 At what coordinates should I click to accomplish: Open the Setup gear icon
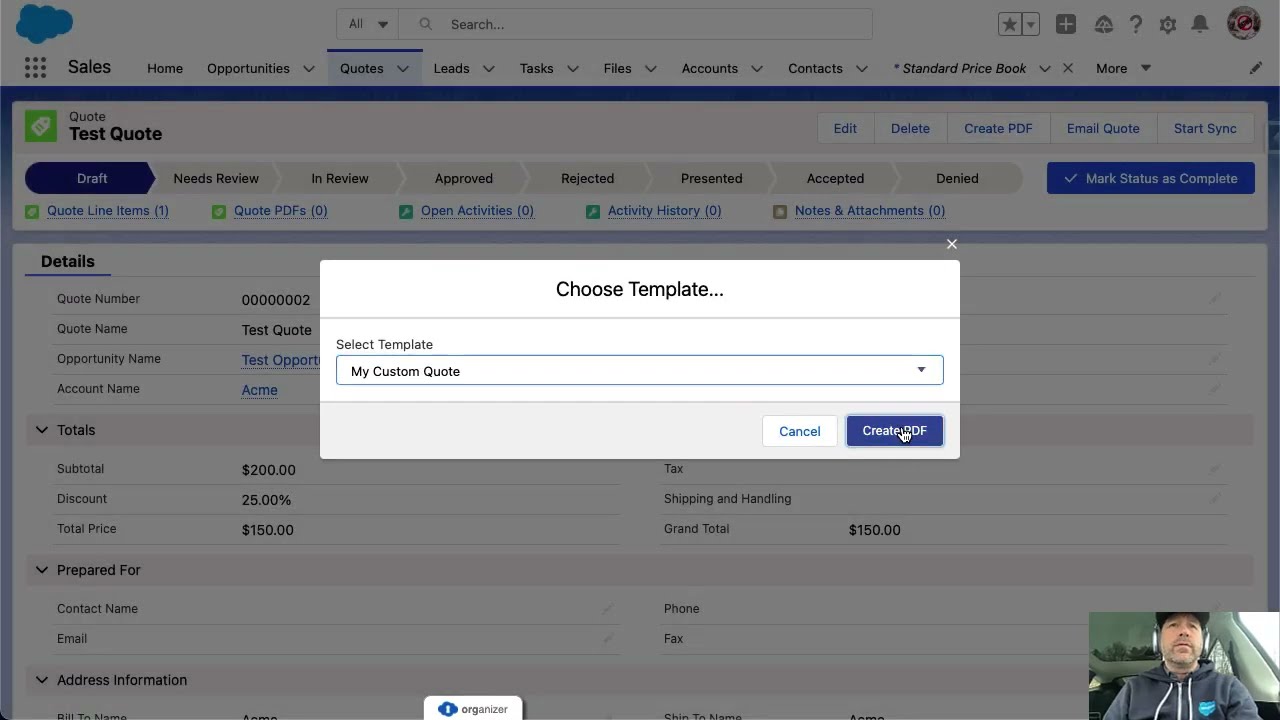1168,25
